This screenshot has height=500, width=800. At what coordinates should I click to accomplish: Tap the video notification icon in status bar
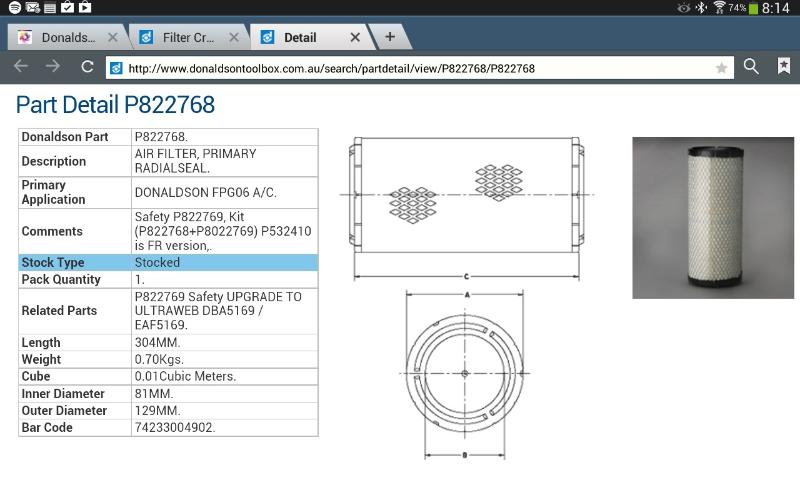[85, 7]
